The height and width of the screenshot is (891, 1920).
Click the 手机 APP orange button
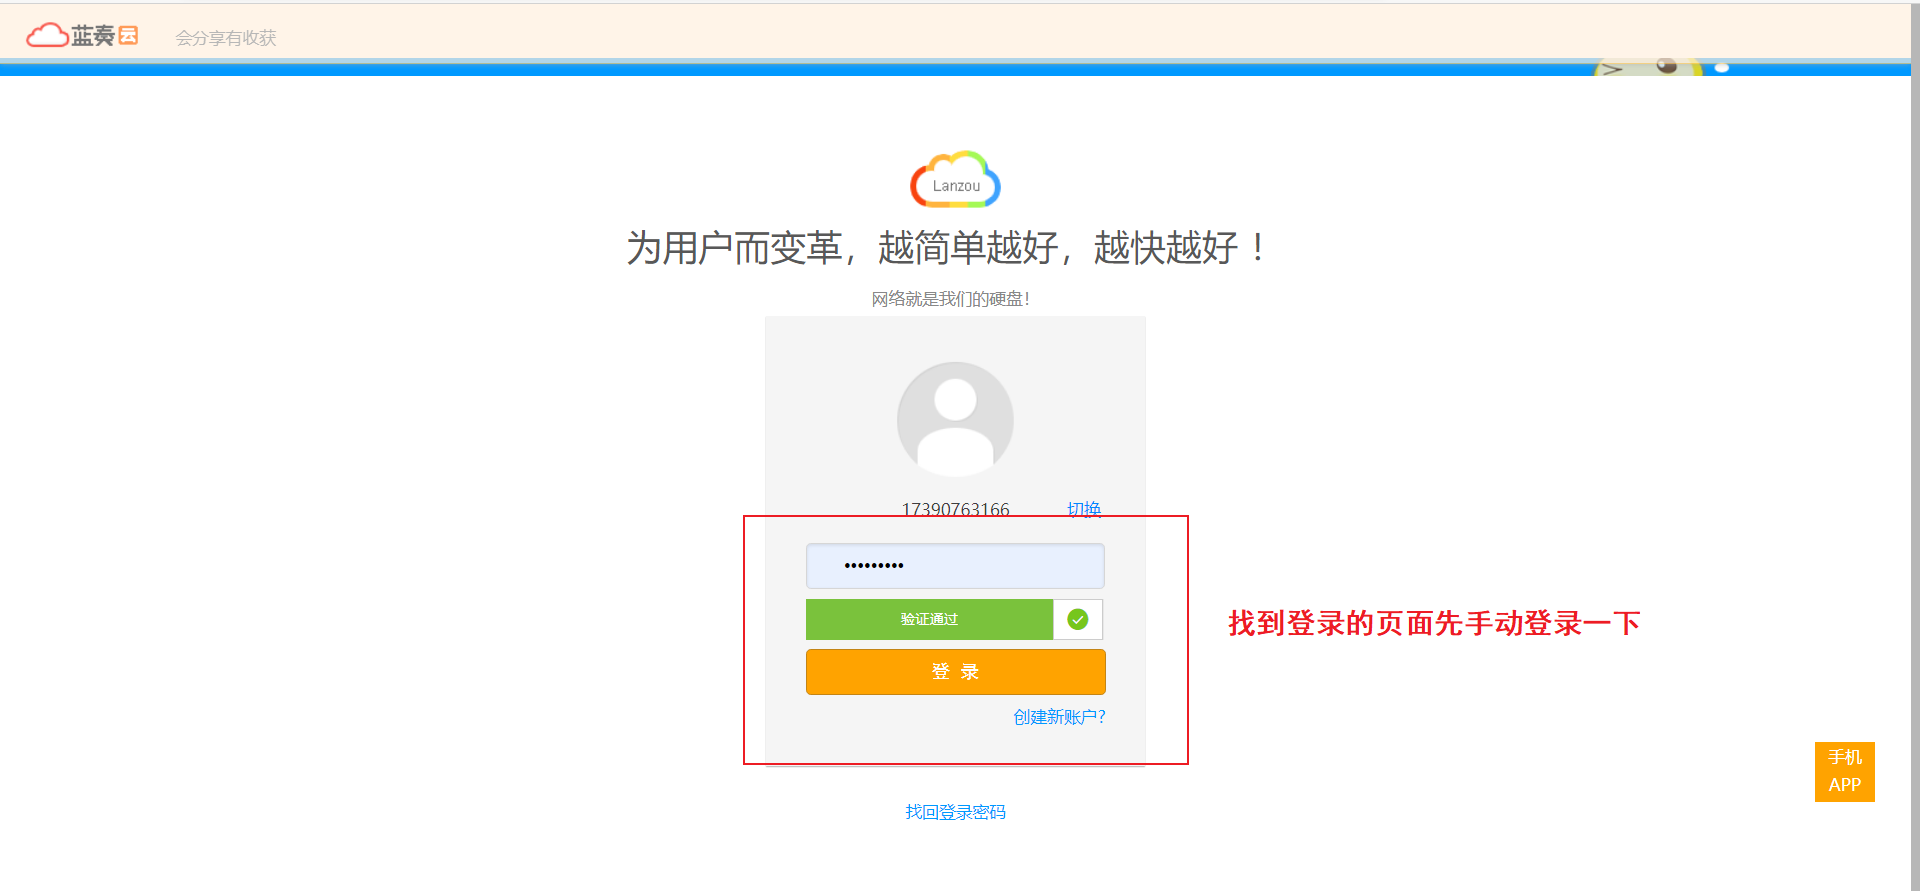(x=1845, y=771)
